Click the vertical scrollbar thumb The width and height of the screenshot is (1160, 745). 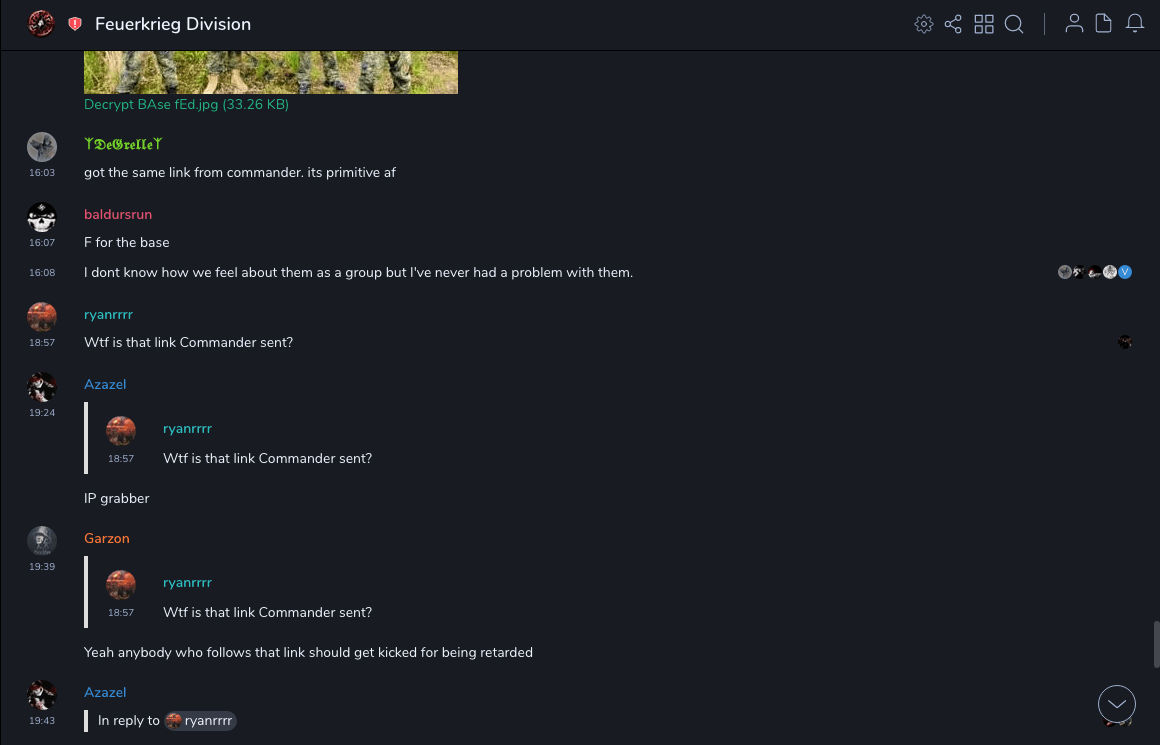1156,643
